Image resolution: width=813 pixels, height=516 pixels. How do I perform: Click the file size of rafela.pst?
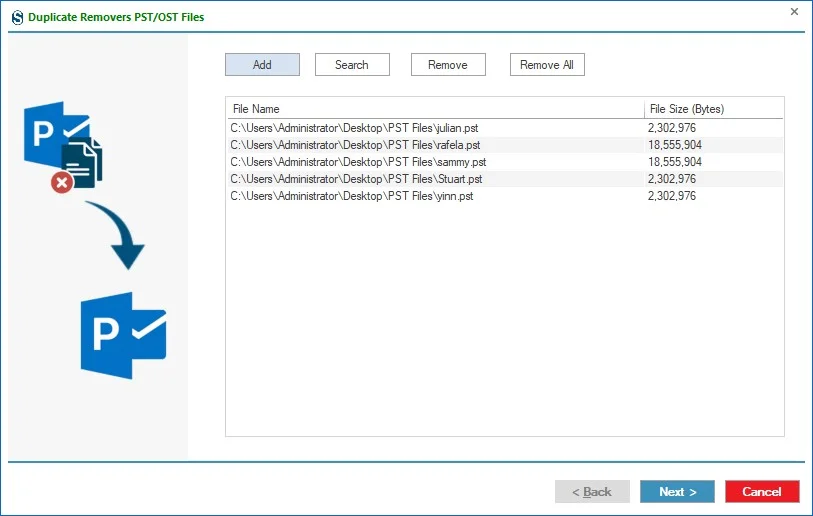(x=675, y=145)
